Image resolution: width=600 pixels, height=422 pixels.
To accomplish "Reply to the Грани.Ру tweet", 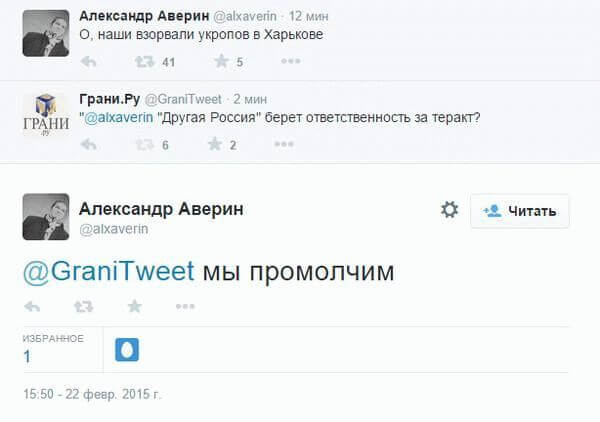I will point(88,145).
